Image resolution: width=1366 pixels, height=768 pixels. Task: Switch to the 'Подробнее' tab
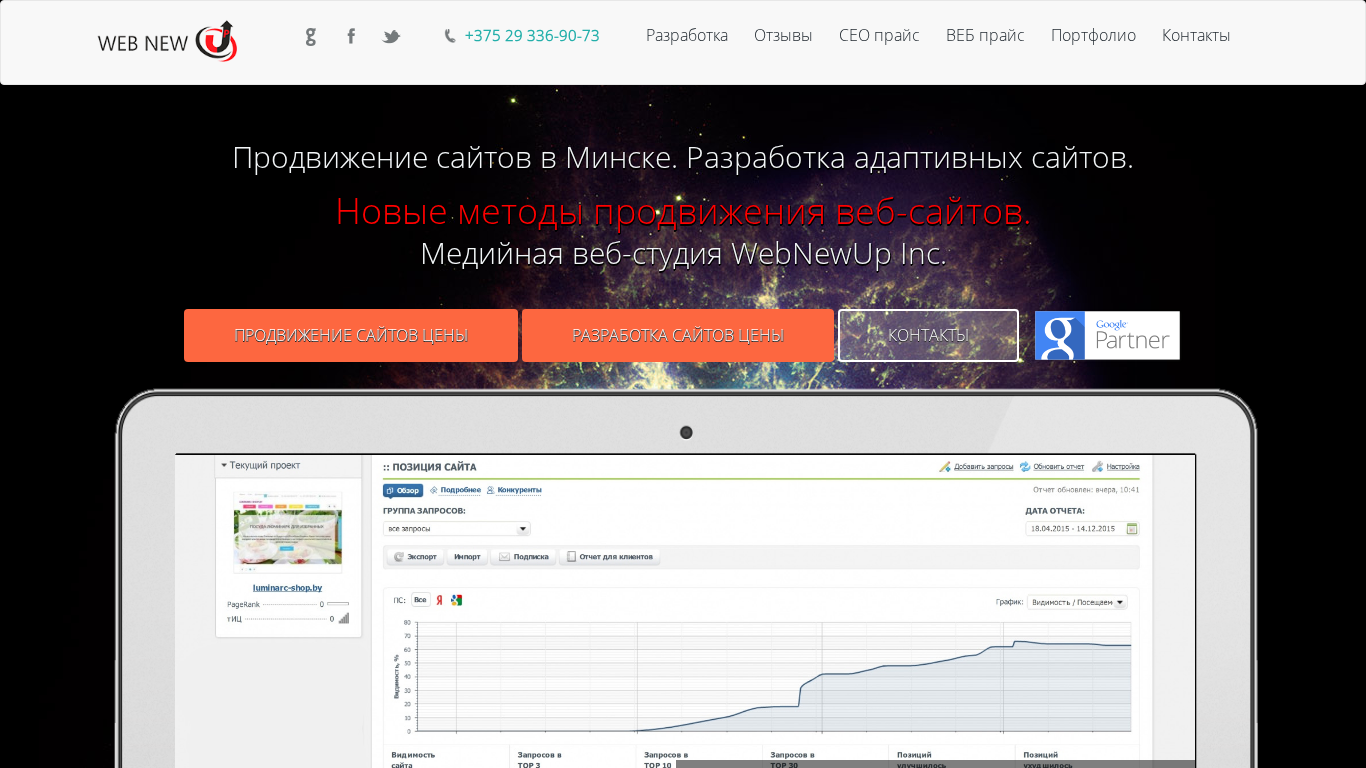click(455, 490)
